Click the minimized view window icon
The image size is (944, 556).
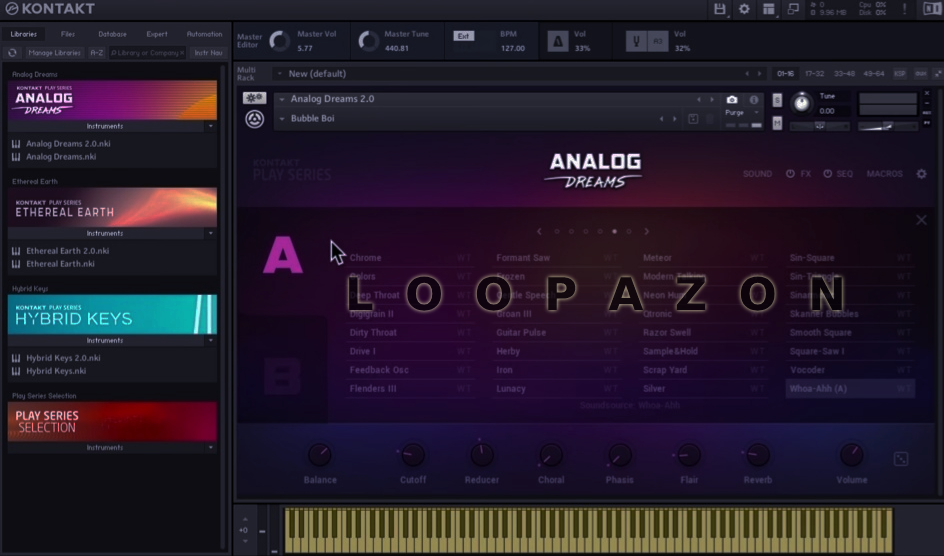[793, 9]
